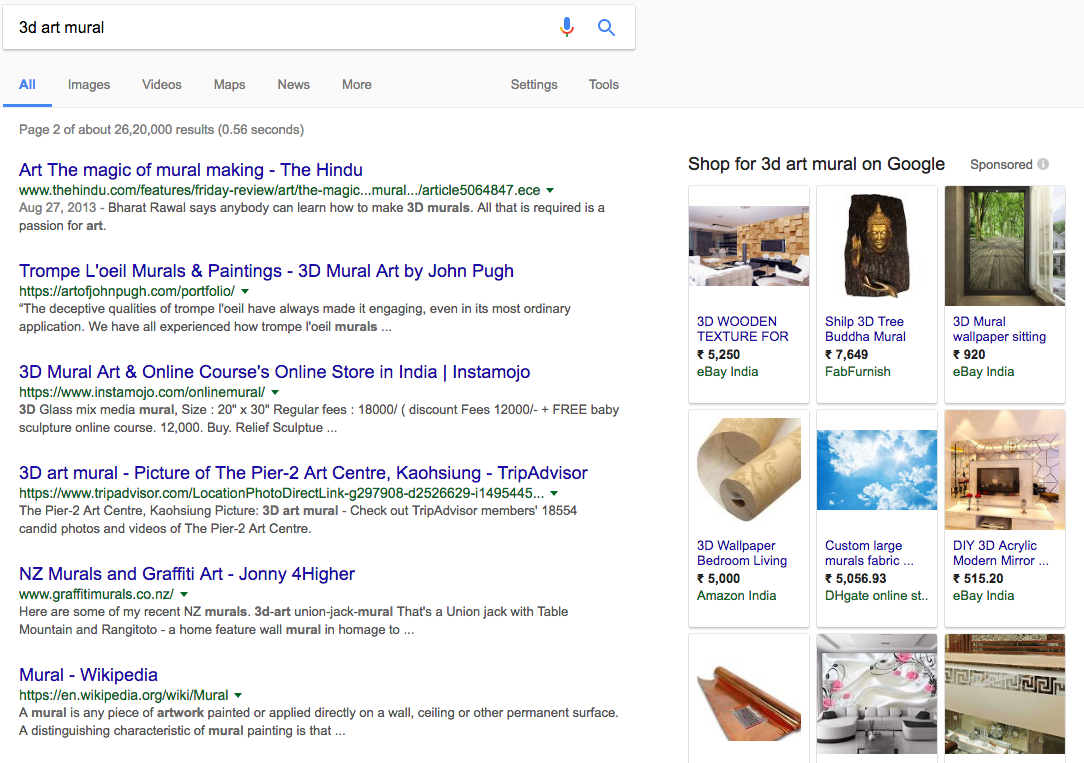Switch to the Videos tab
The image size is (1084, 763).
point(162,85)
